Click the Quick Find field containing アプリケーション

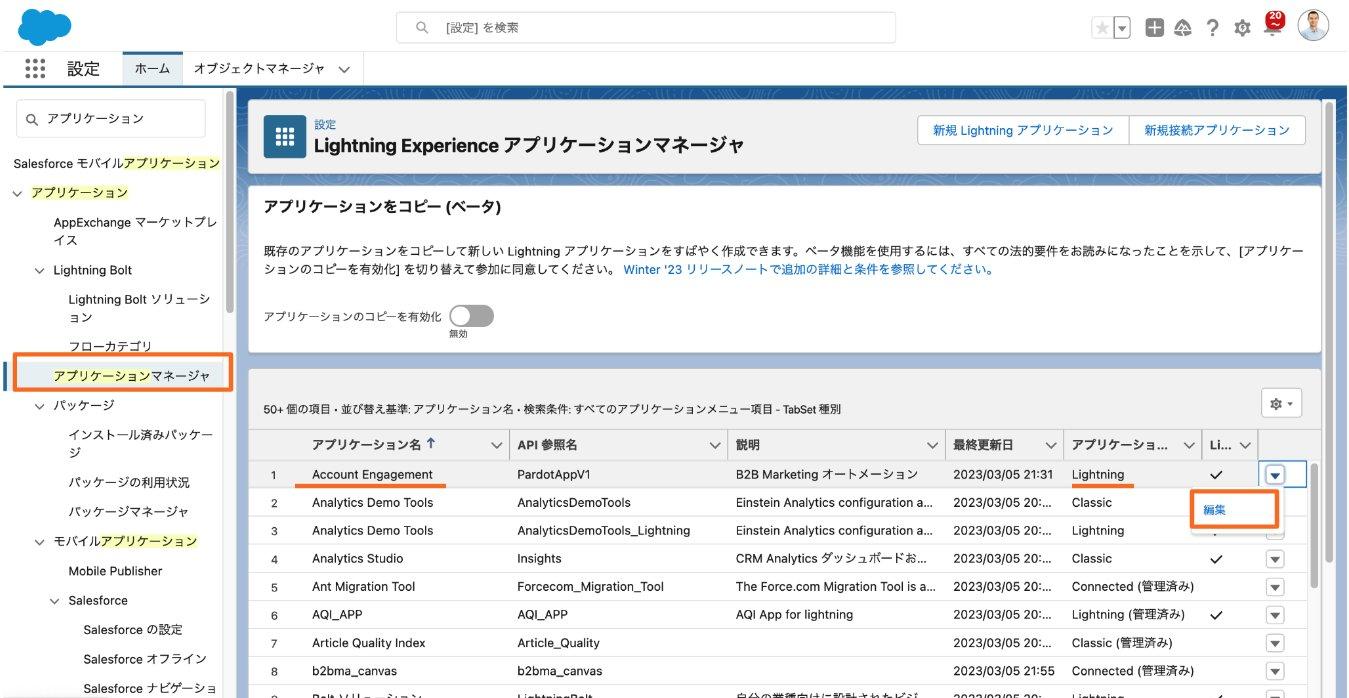(x=111, y=118)
